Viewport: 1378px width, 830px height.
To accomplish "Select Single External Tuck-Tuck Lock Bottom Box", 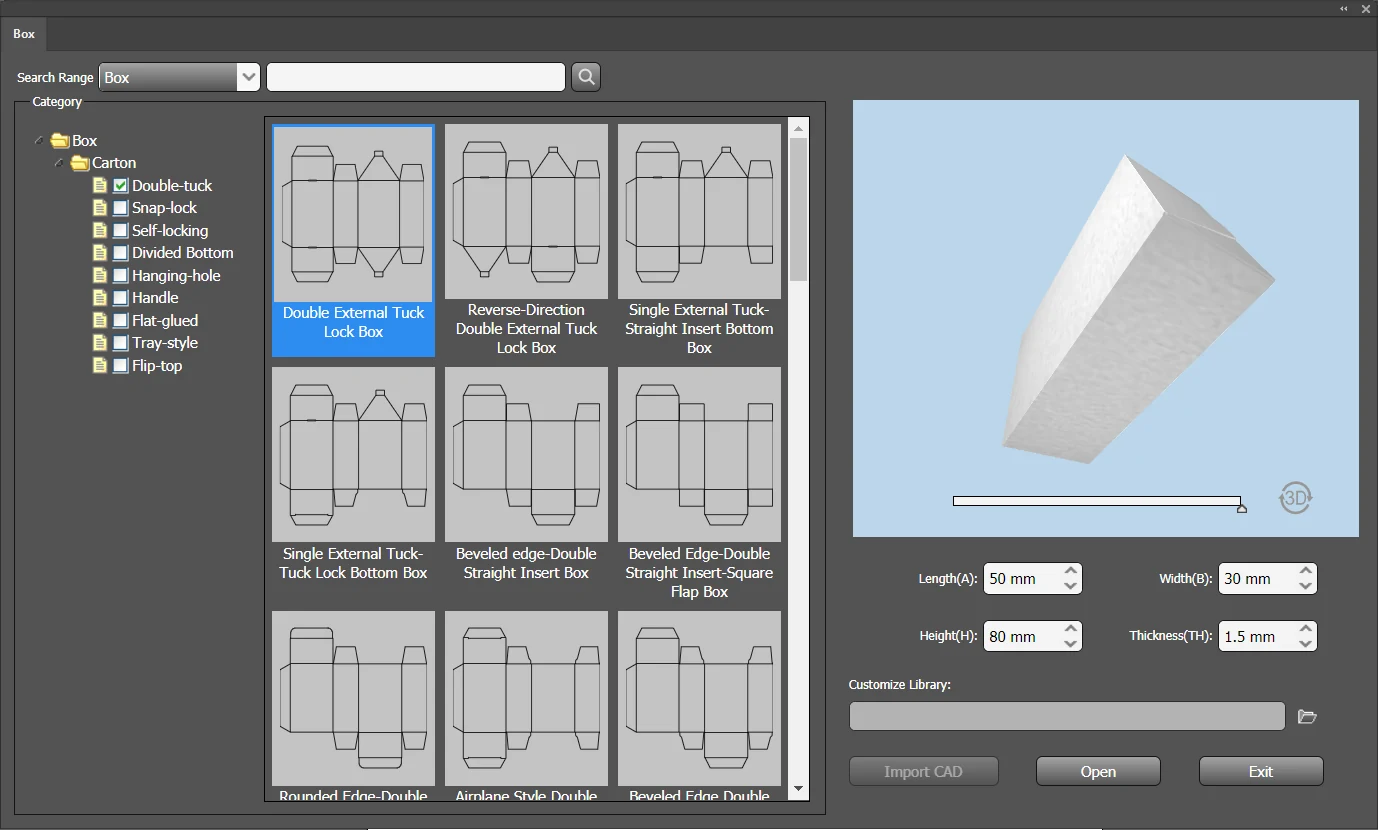I will pyautogui.click(x=353, y=475).
